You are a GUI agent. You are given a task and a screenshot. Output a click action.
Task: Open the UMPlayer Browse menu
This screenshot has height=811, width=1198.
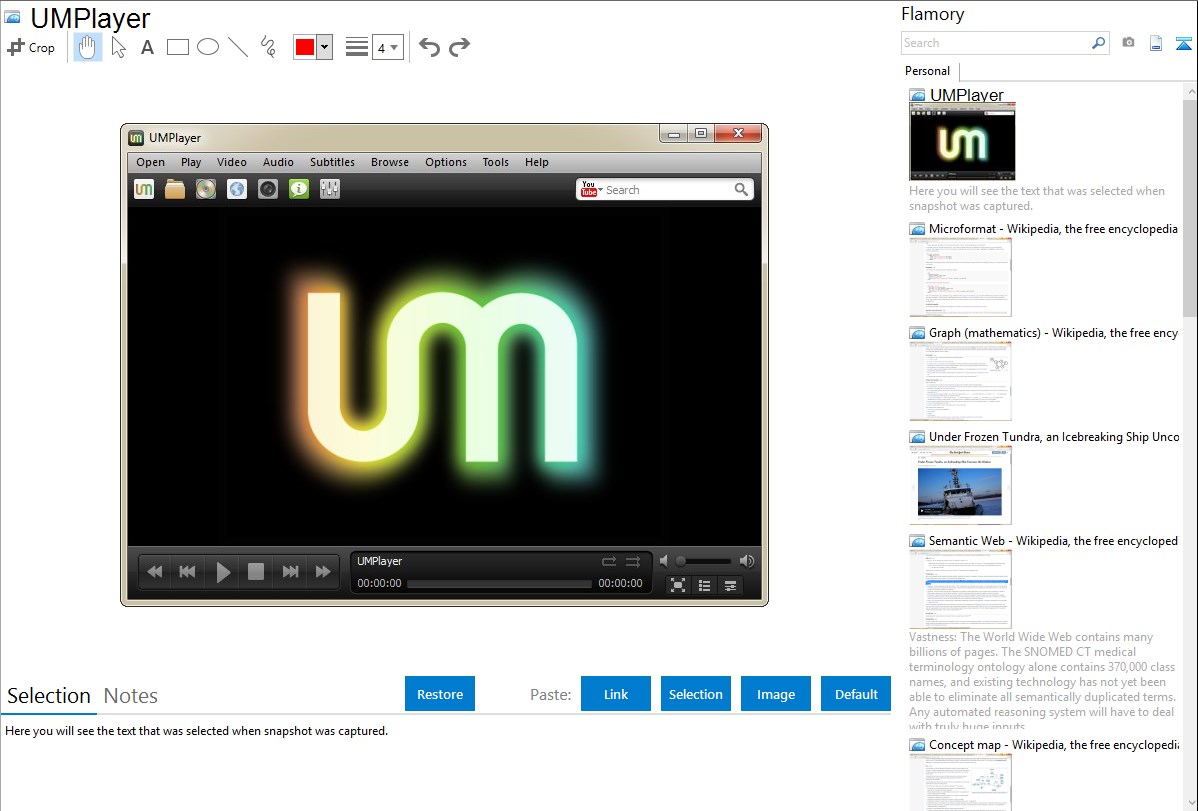[x=390, y=162]
